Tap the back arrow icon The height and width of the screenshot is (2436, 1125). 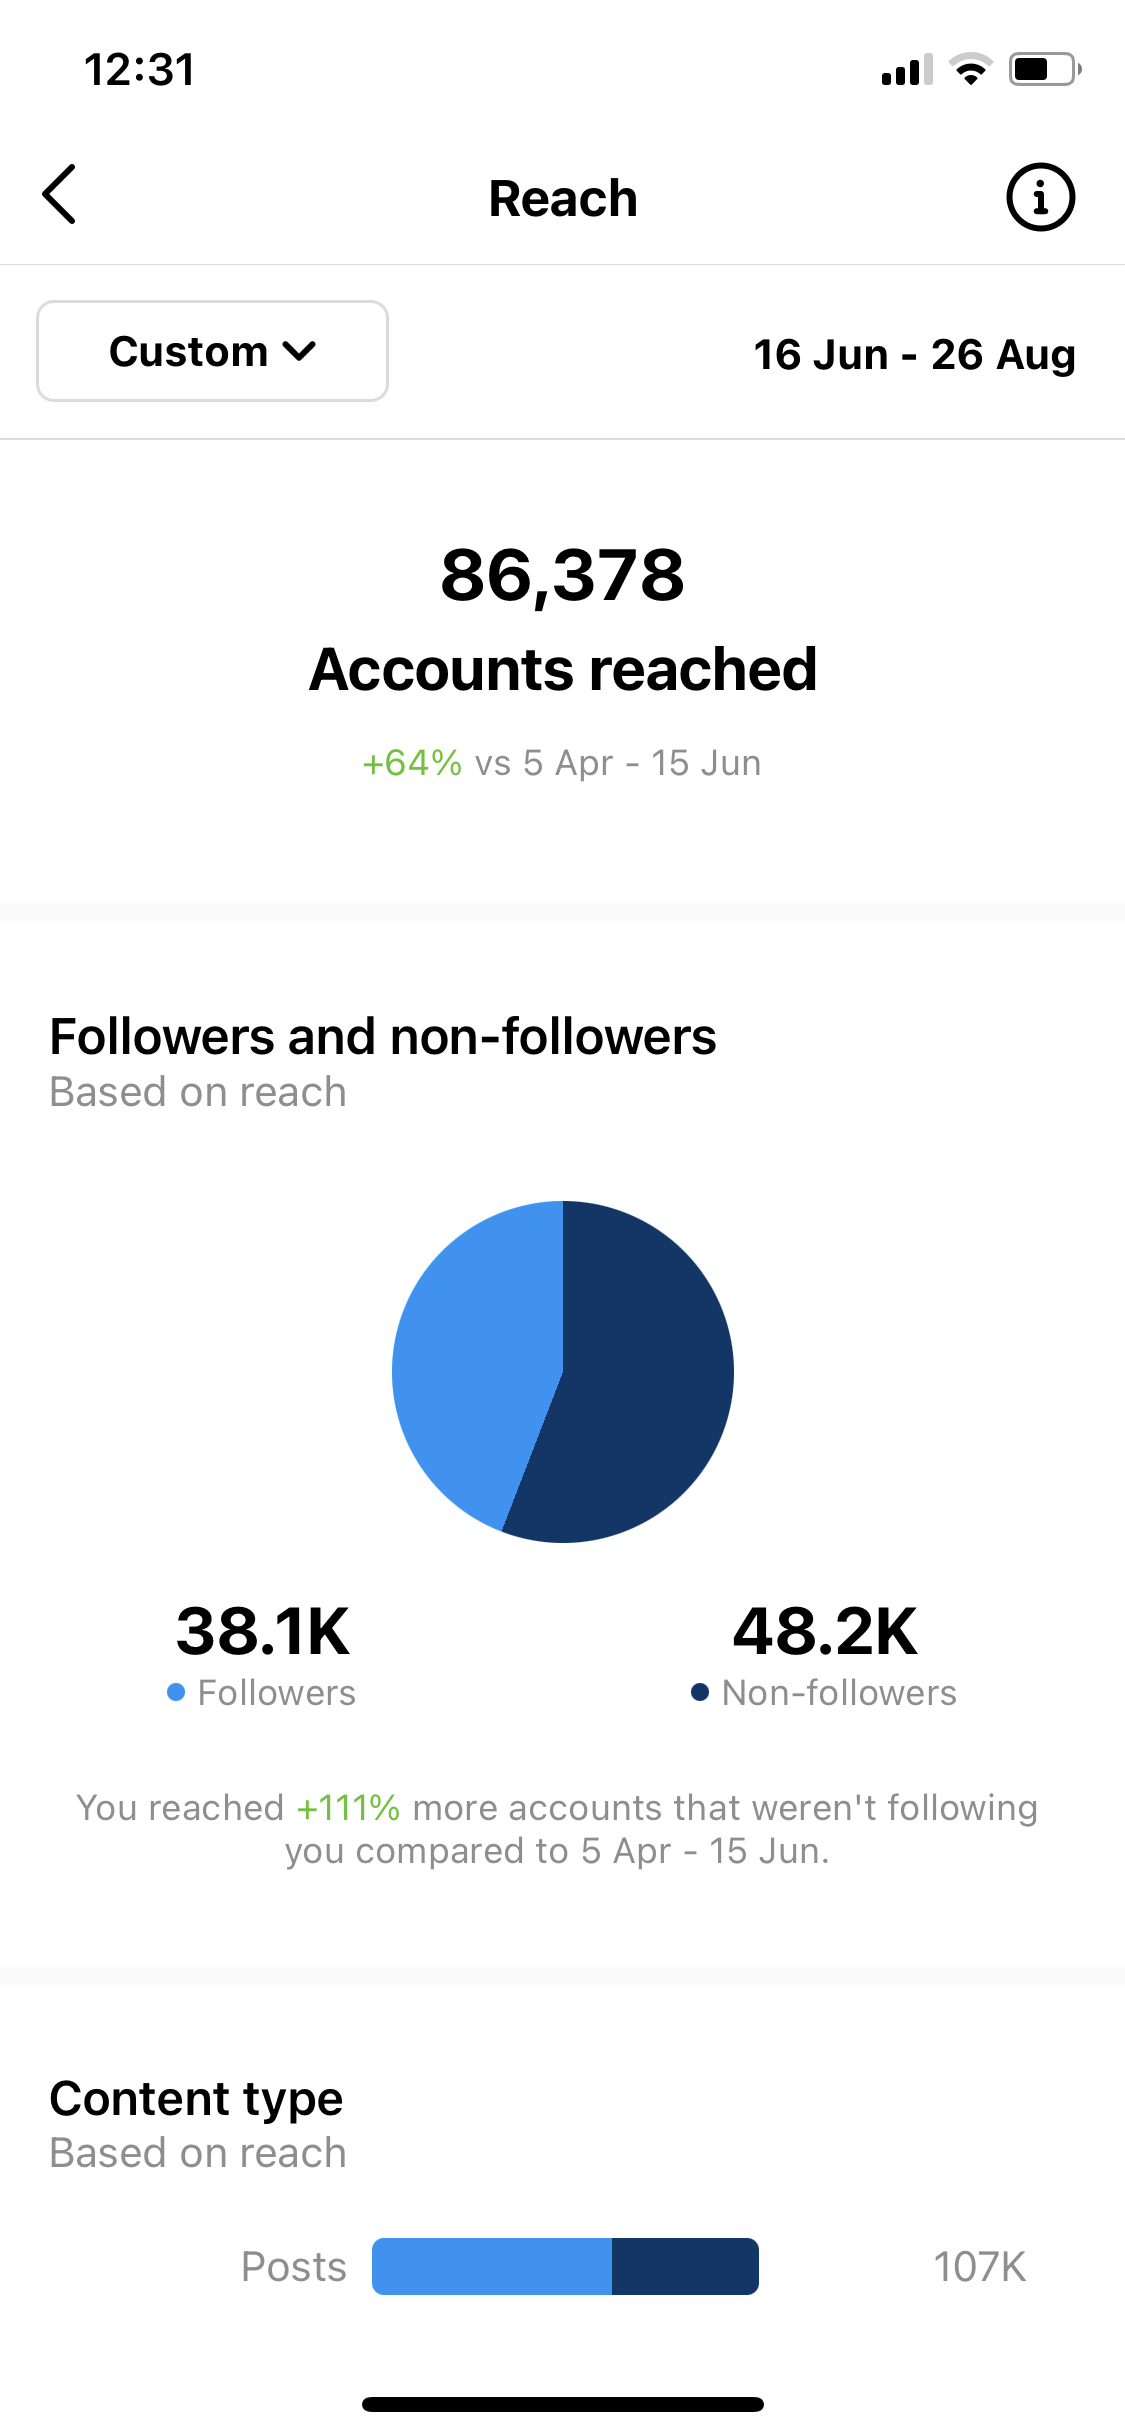pos(60,195)
